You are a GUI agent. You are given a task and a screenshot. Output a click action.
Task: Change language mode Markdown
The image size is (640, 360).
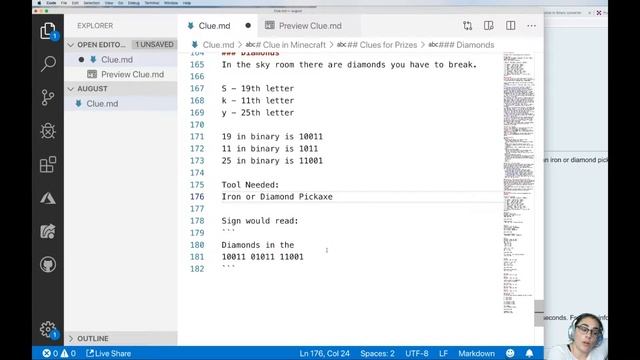476,353
